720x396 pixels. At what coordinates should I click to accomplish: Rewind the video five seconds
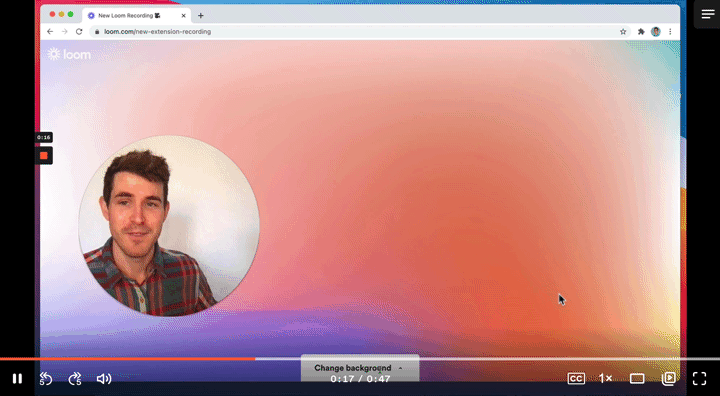tap(45, 379)
